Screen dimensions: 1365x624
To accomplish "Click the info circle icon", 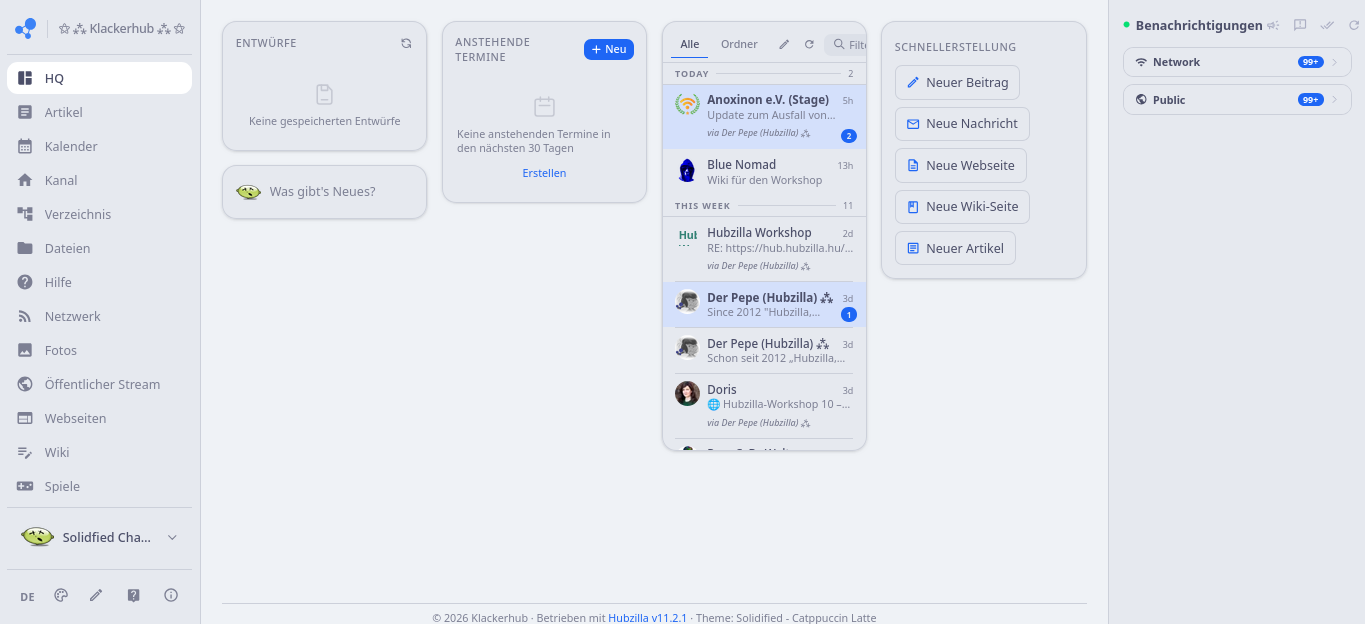I will pyautogui.click(x=171, y=595).
